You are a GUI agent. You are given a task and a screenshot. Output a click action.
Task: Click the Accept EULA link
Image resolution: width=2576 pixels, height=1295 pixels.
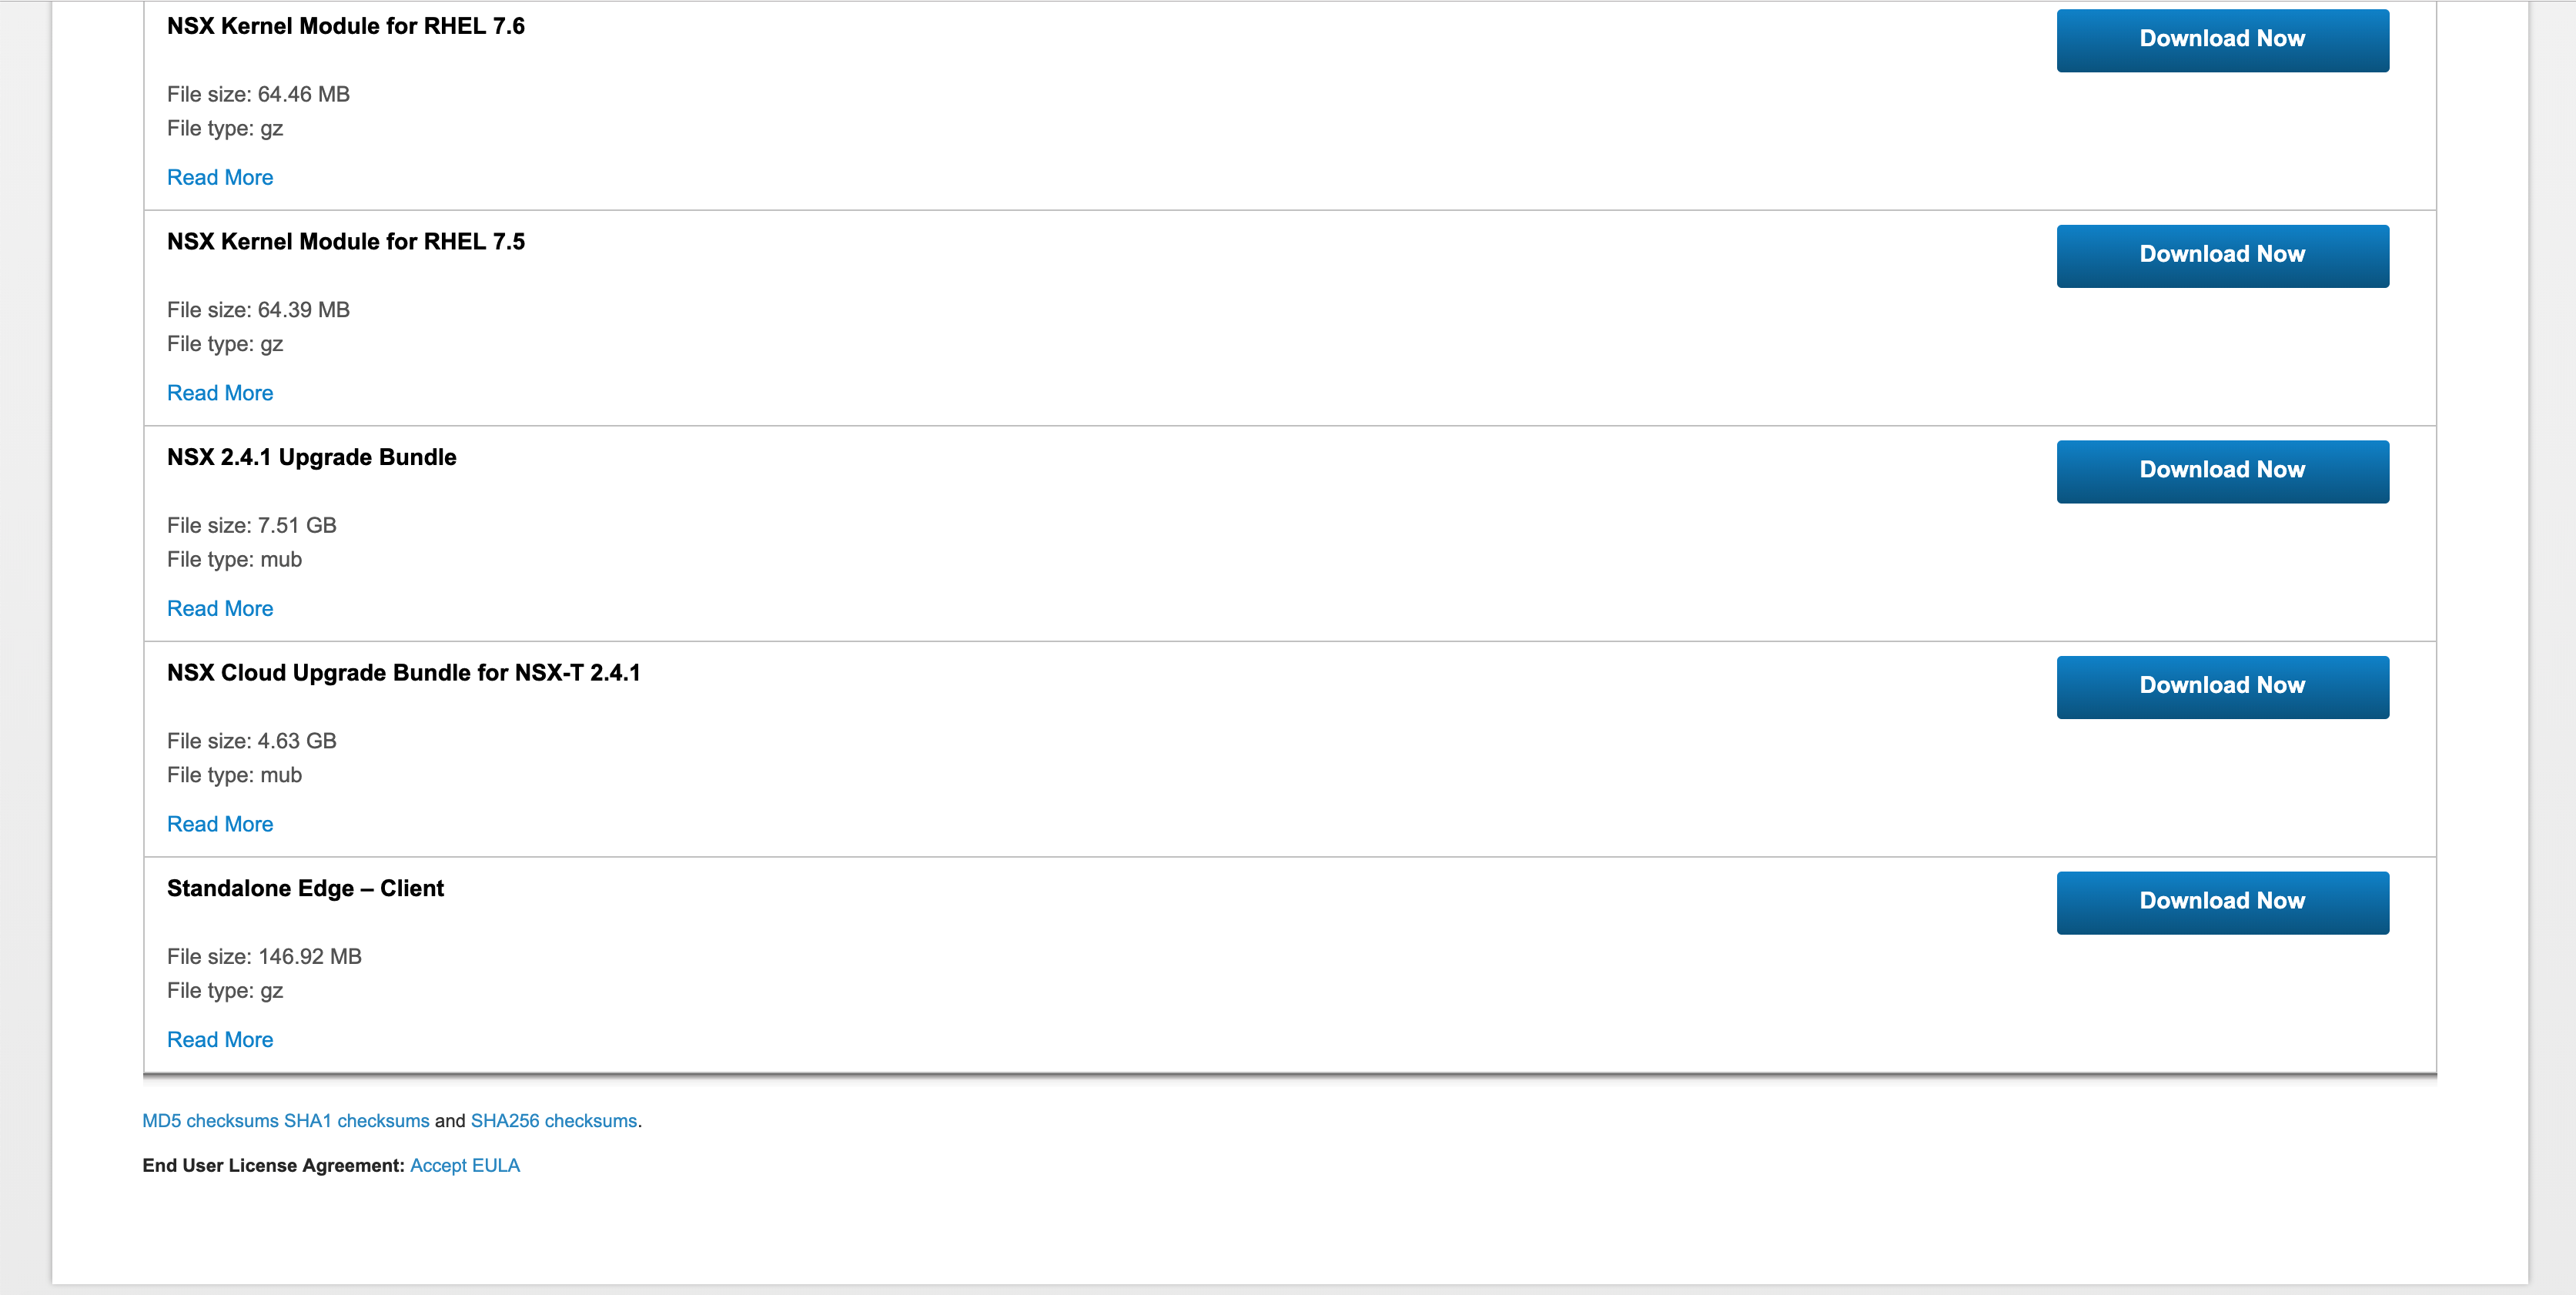coord(465,1165)
